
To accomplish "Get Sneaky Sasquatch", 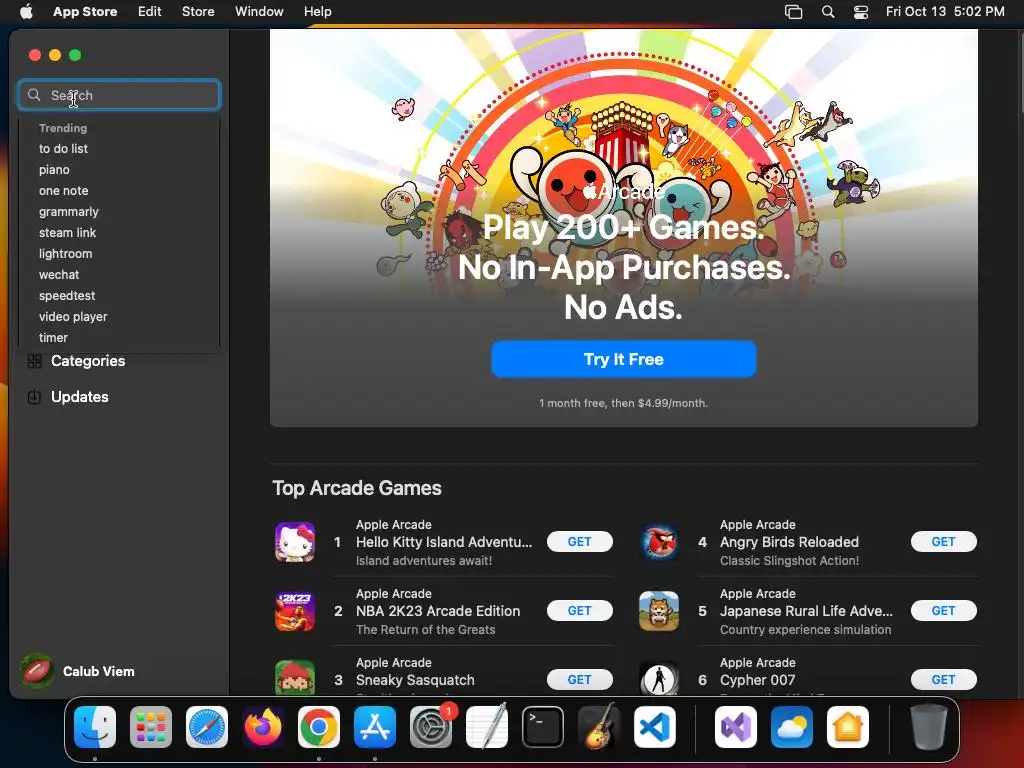I will tap(579, 680).
